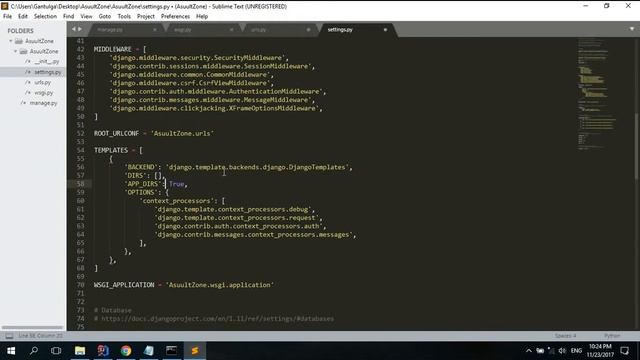The image size is (640, 360).
Task: Click the next tab arrow
Action: pos(80,29)
